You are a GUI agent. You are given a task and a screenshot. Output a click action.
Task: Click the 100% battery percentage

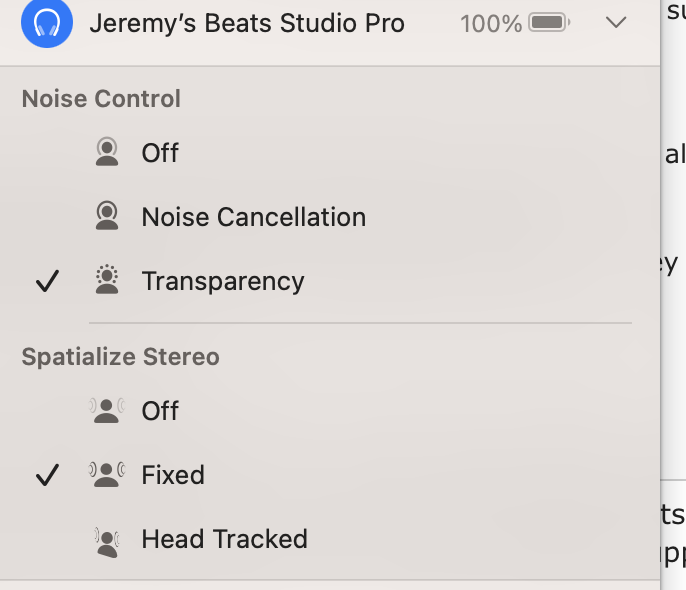[x=490, y=23]
